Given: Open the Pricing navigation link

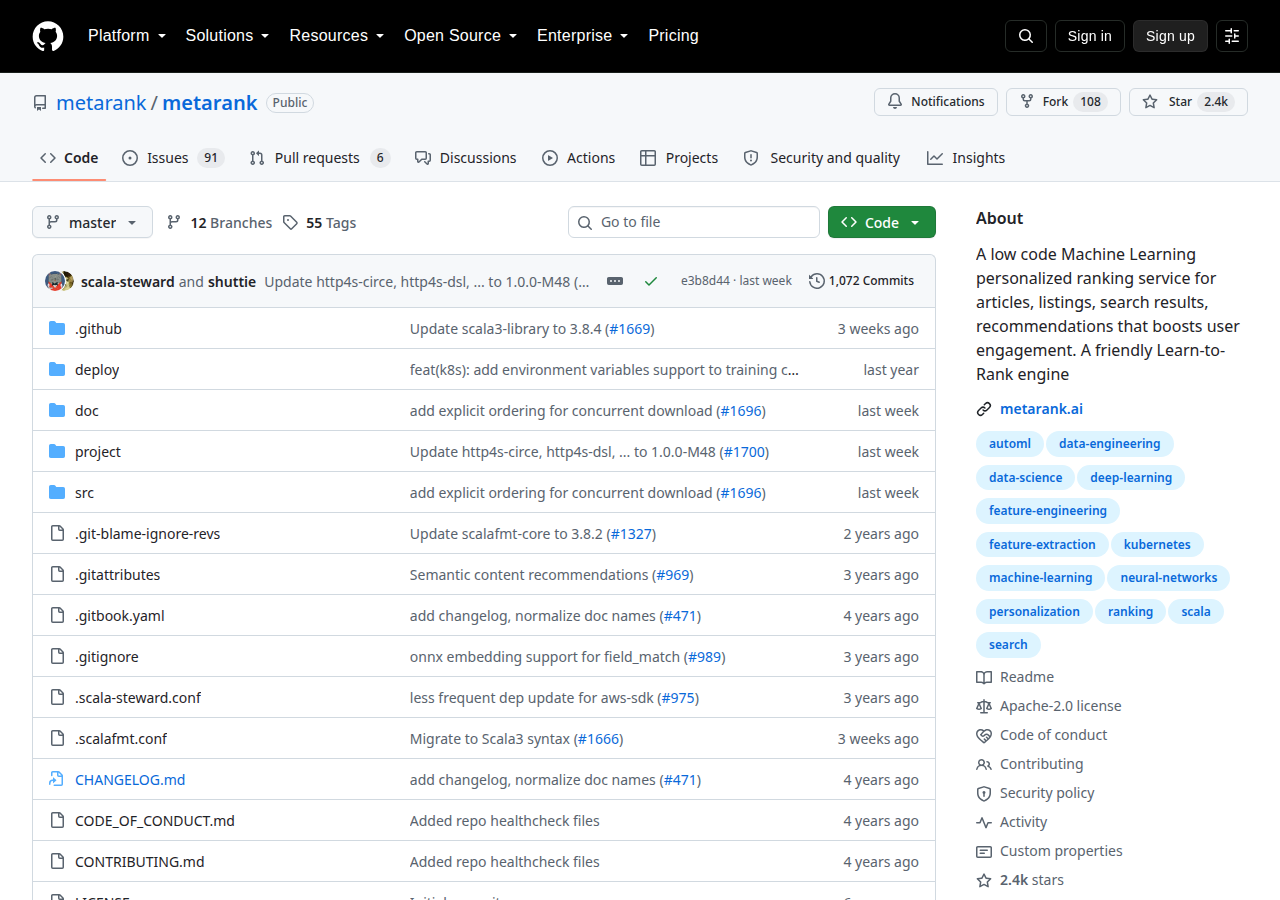Looking at the screenshot, I should click(x=673, y=36).
